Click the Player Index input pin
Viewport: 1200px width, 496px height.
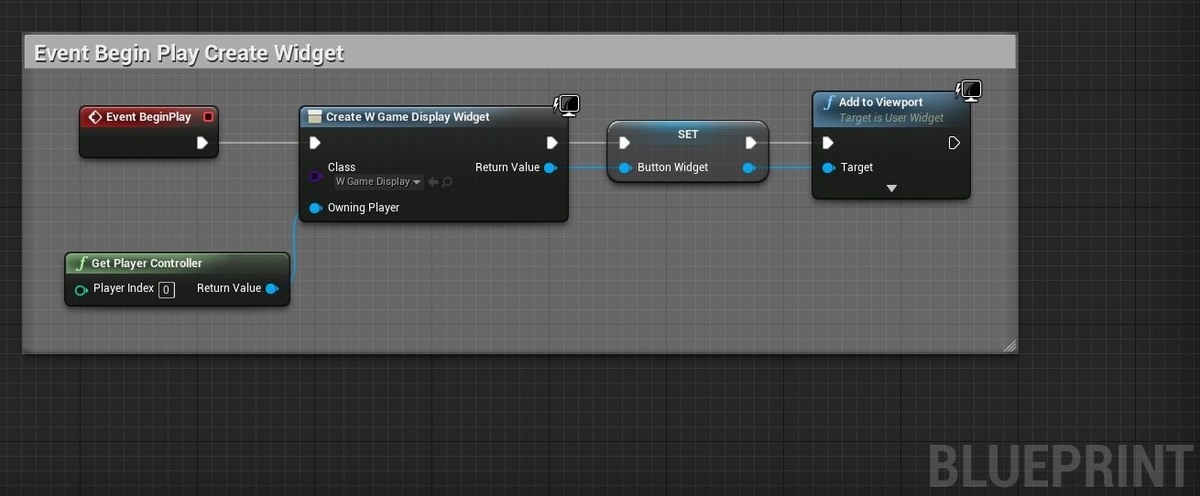tap(81, 290)
